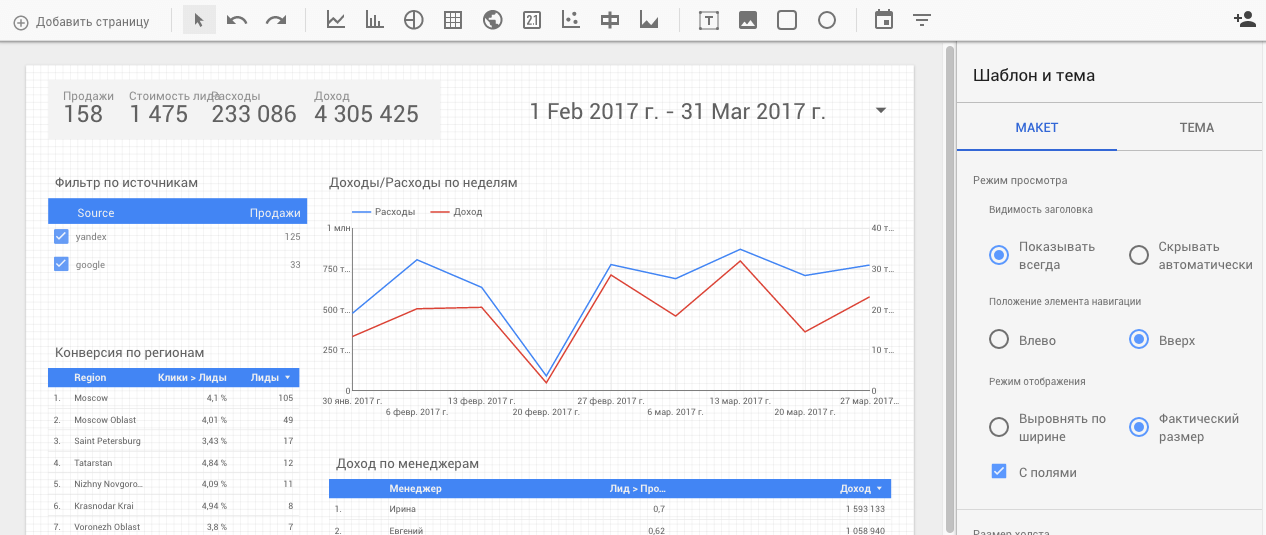Image resolution: width=1266 pixels, height=535 pixels.
Task: Toggle the 'С полями' checkbox
Action: click(998, 472)
